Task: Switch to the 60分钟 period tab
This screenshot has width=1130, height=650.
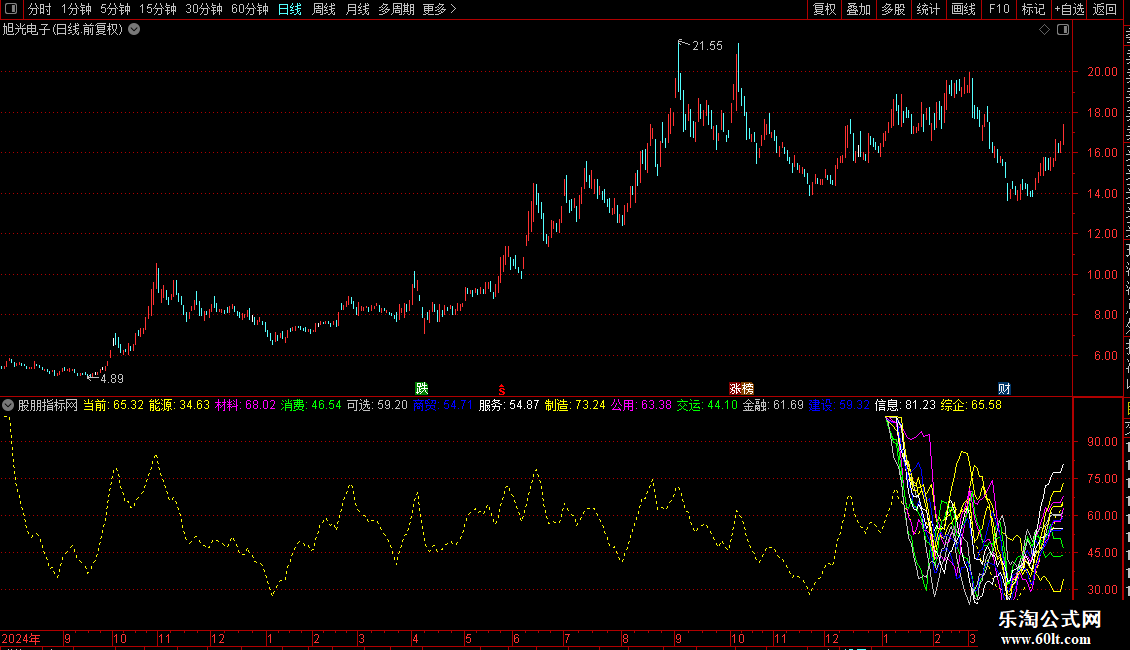Action: tap(249, 9)
